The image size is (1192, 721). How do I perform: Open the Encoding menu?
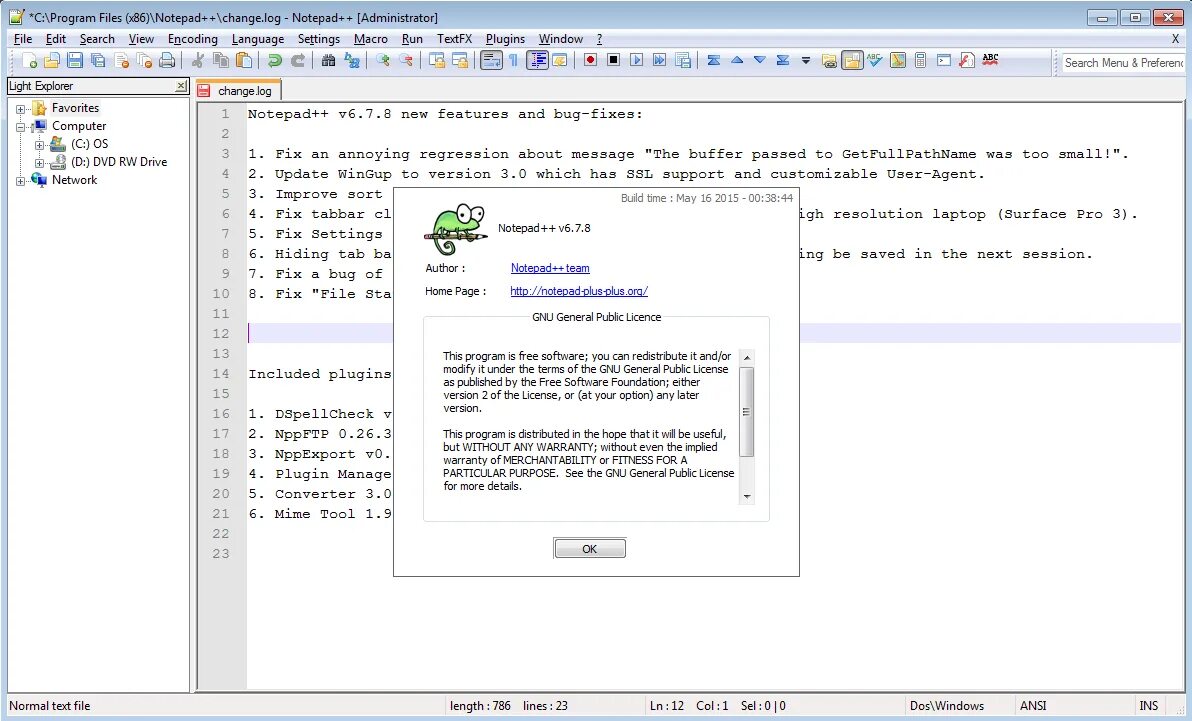tap(192, 39)
